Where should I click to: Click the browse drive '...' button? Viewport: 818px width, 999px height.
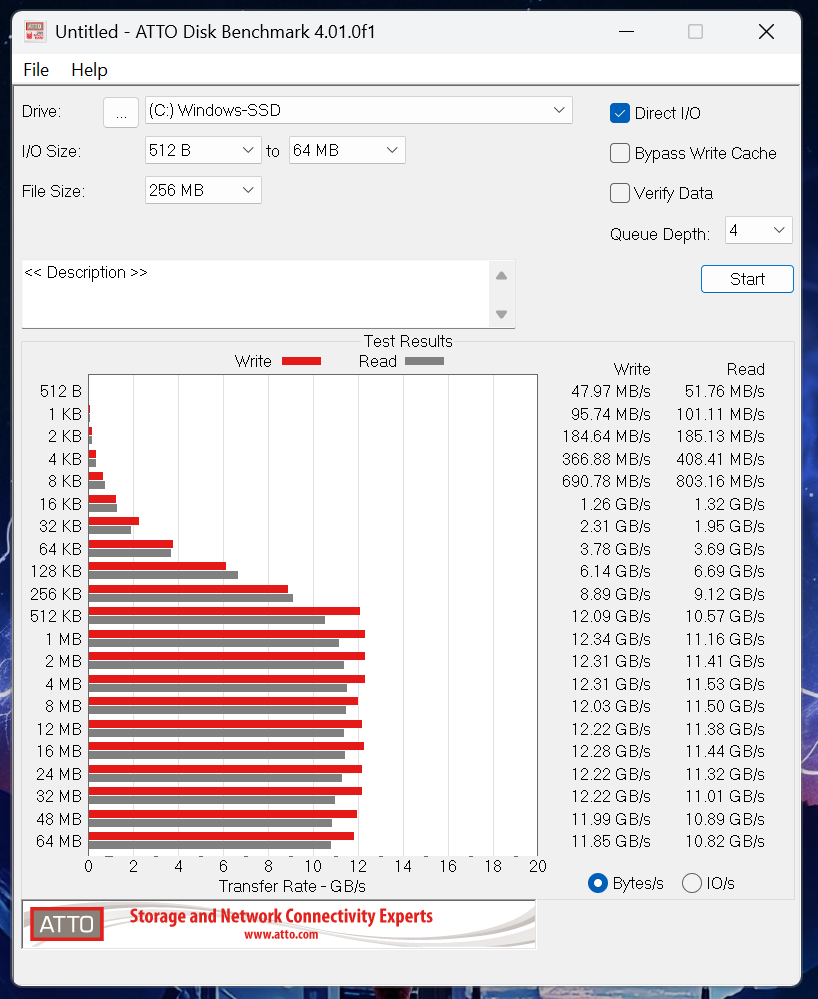121,113
